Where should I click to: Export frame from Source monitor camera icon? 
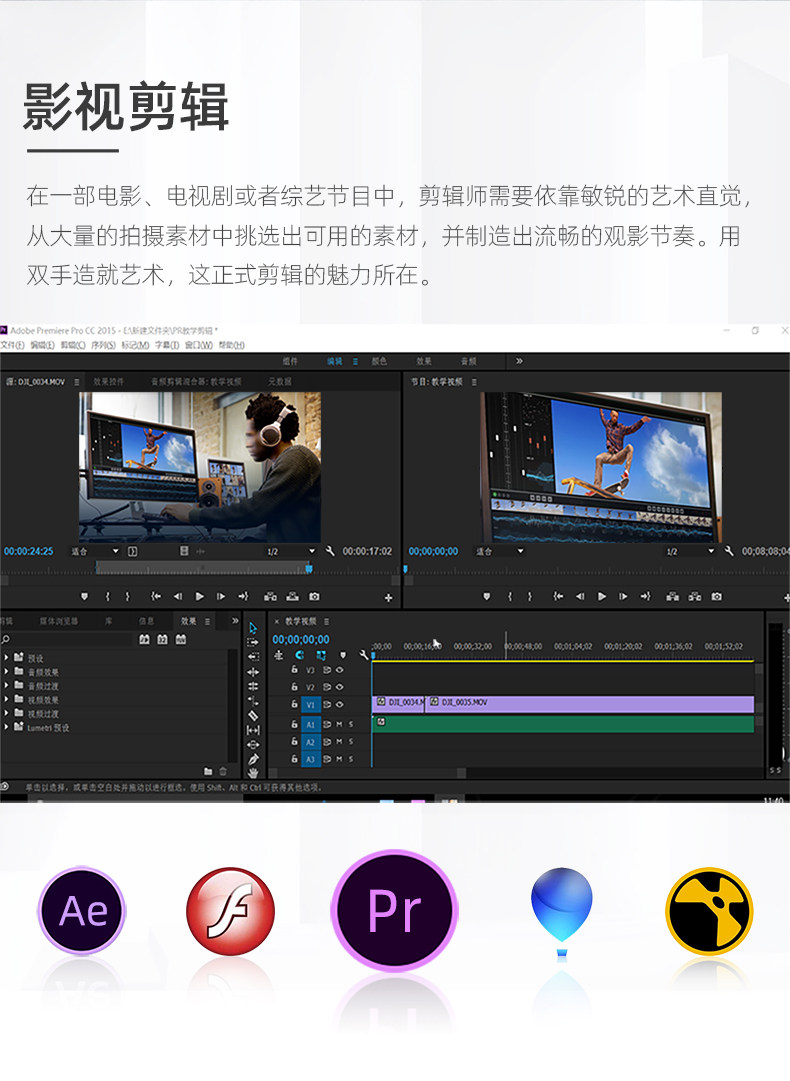[314, 596]
